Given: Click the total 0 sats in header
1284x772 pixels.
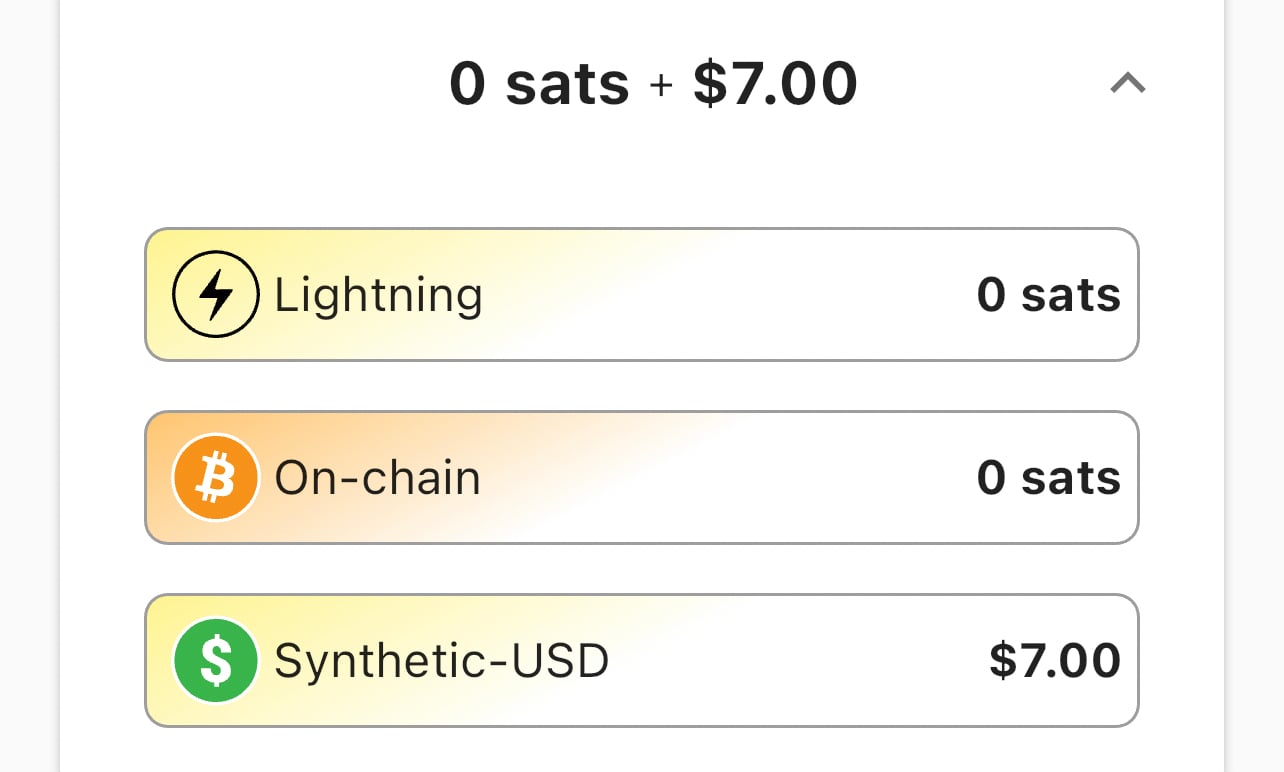Looking at the screenshot, I should (x=539, y=84).
